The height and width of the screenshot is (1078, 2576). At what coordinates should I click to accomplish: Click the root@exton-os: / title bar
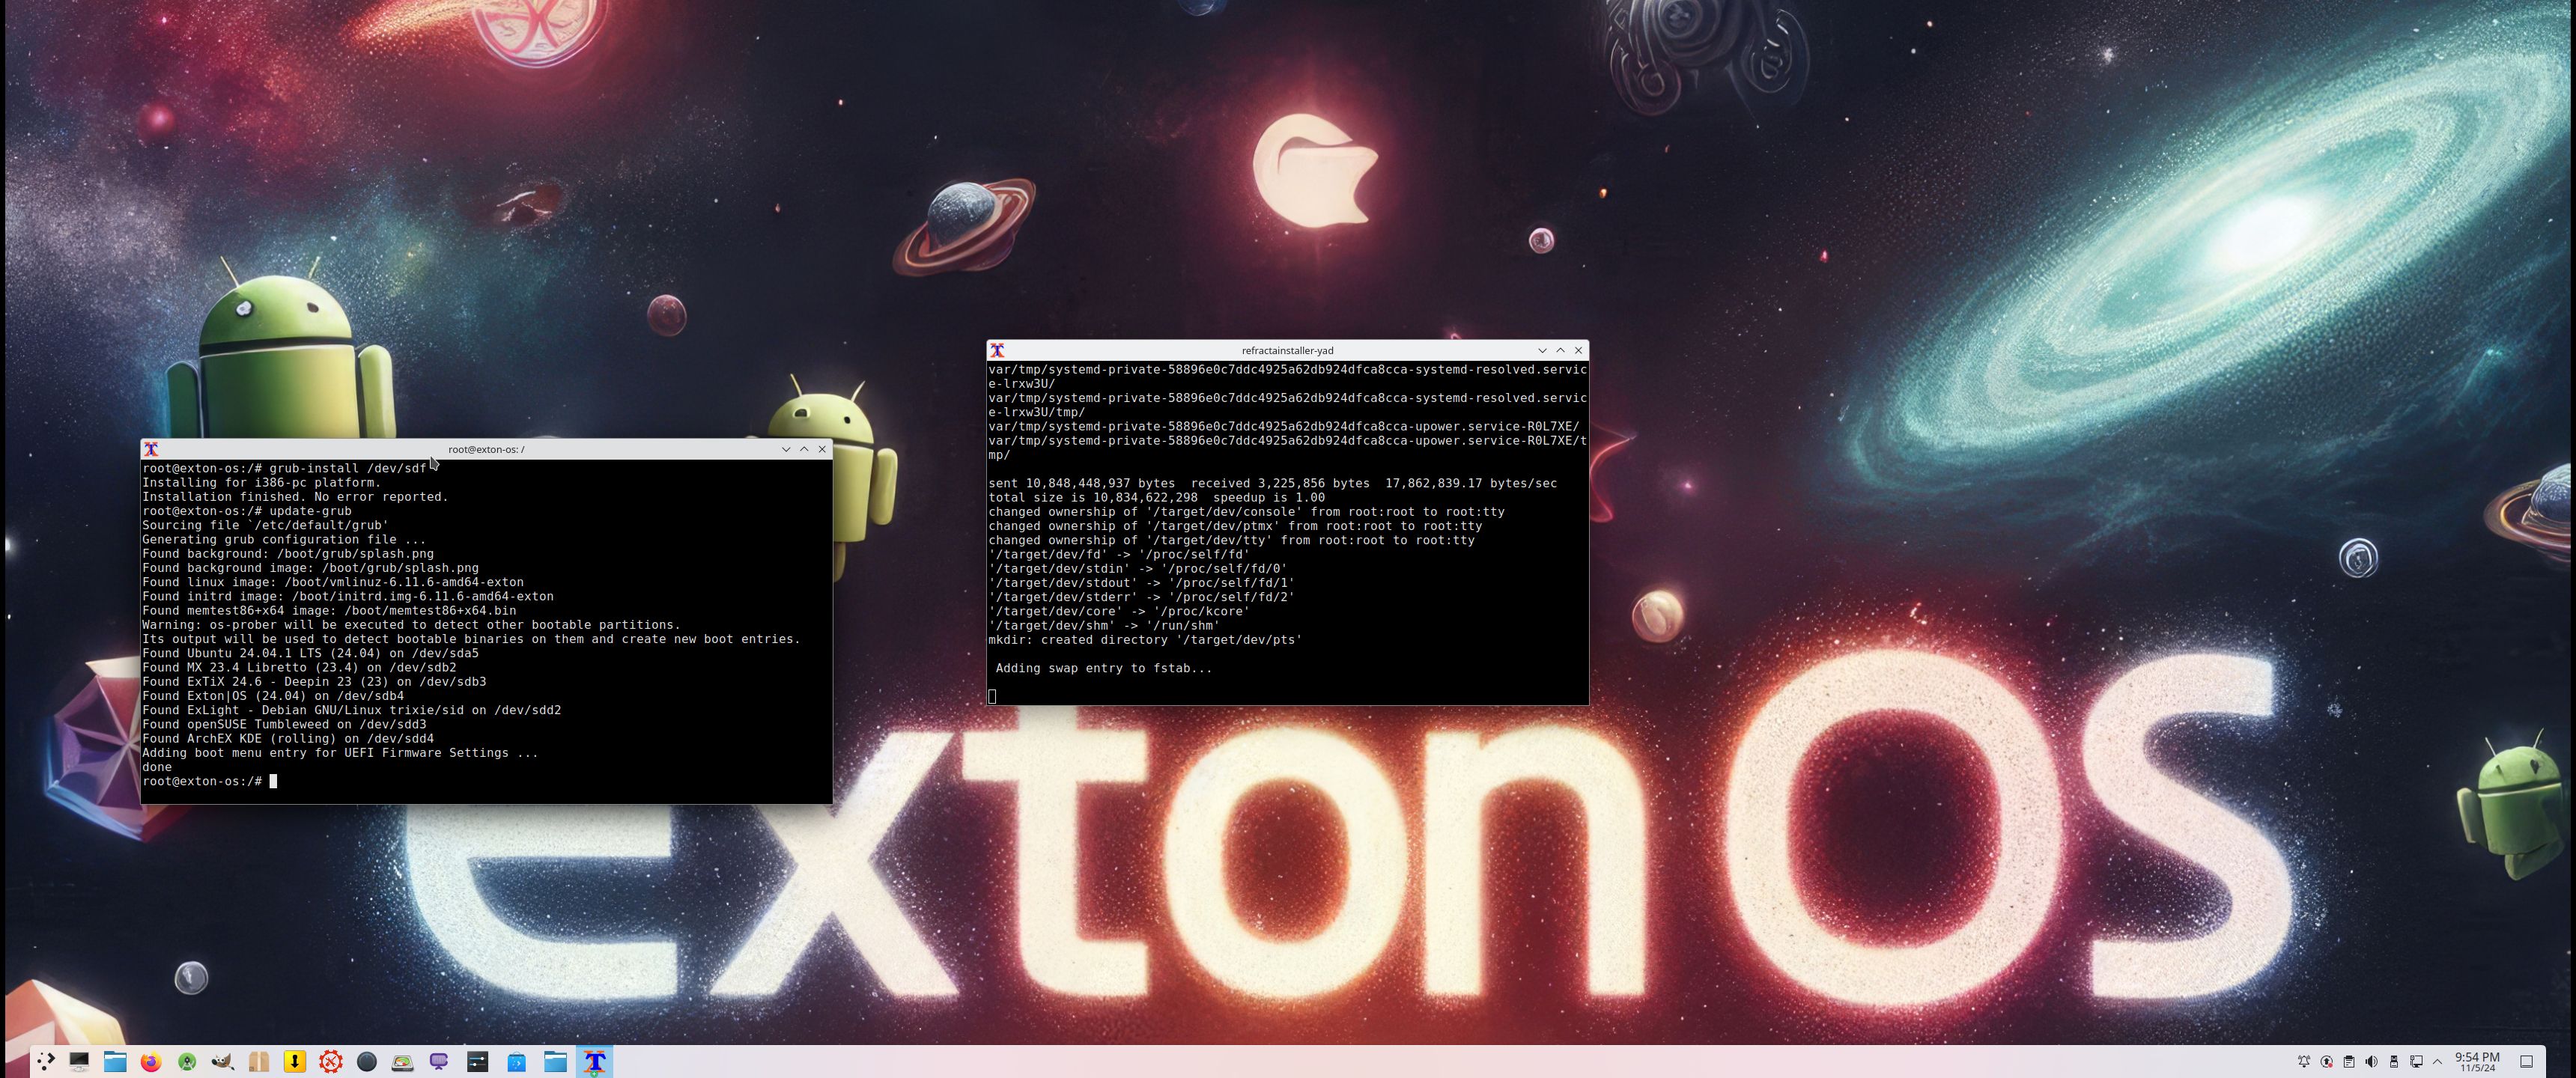(x=486, y=449)
